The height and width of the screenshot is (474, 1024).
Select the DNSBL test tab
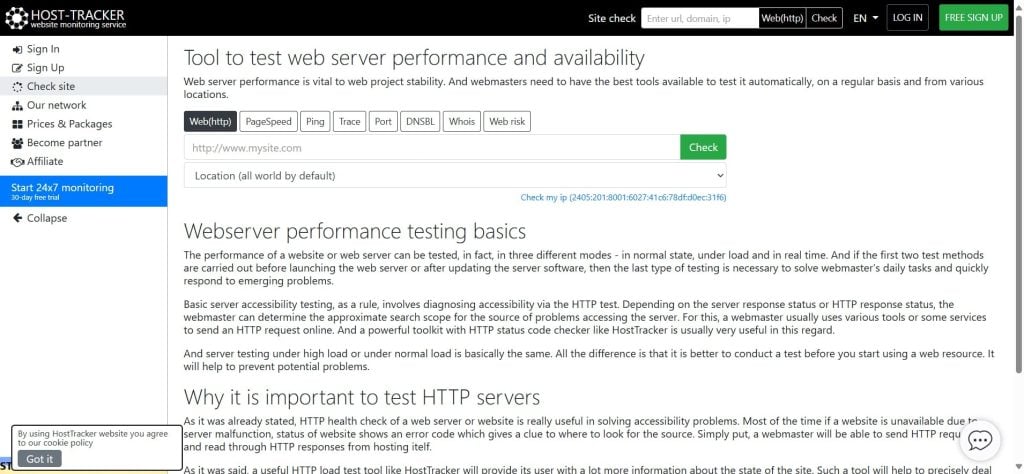click(419, 122)
